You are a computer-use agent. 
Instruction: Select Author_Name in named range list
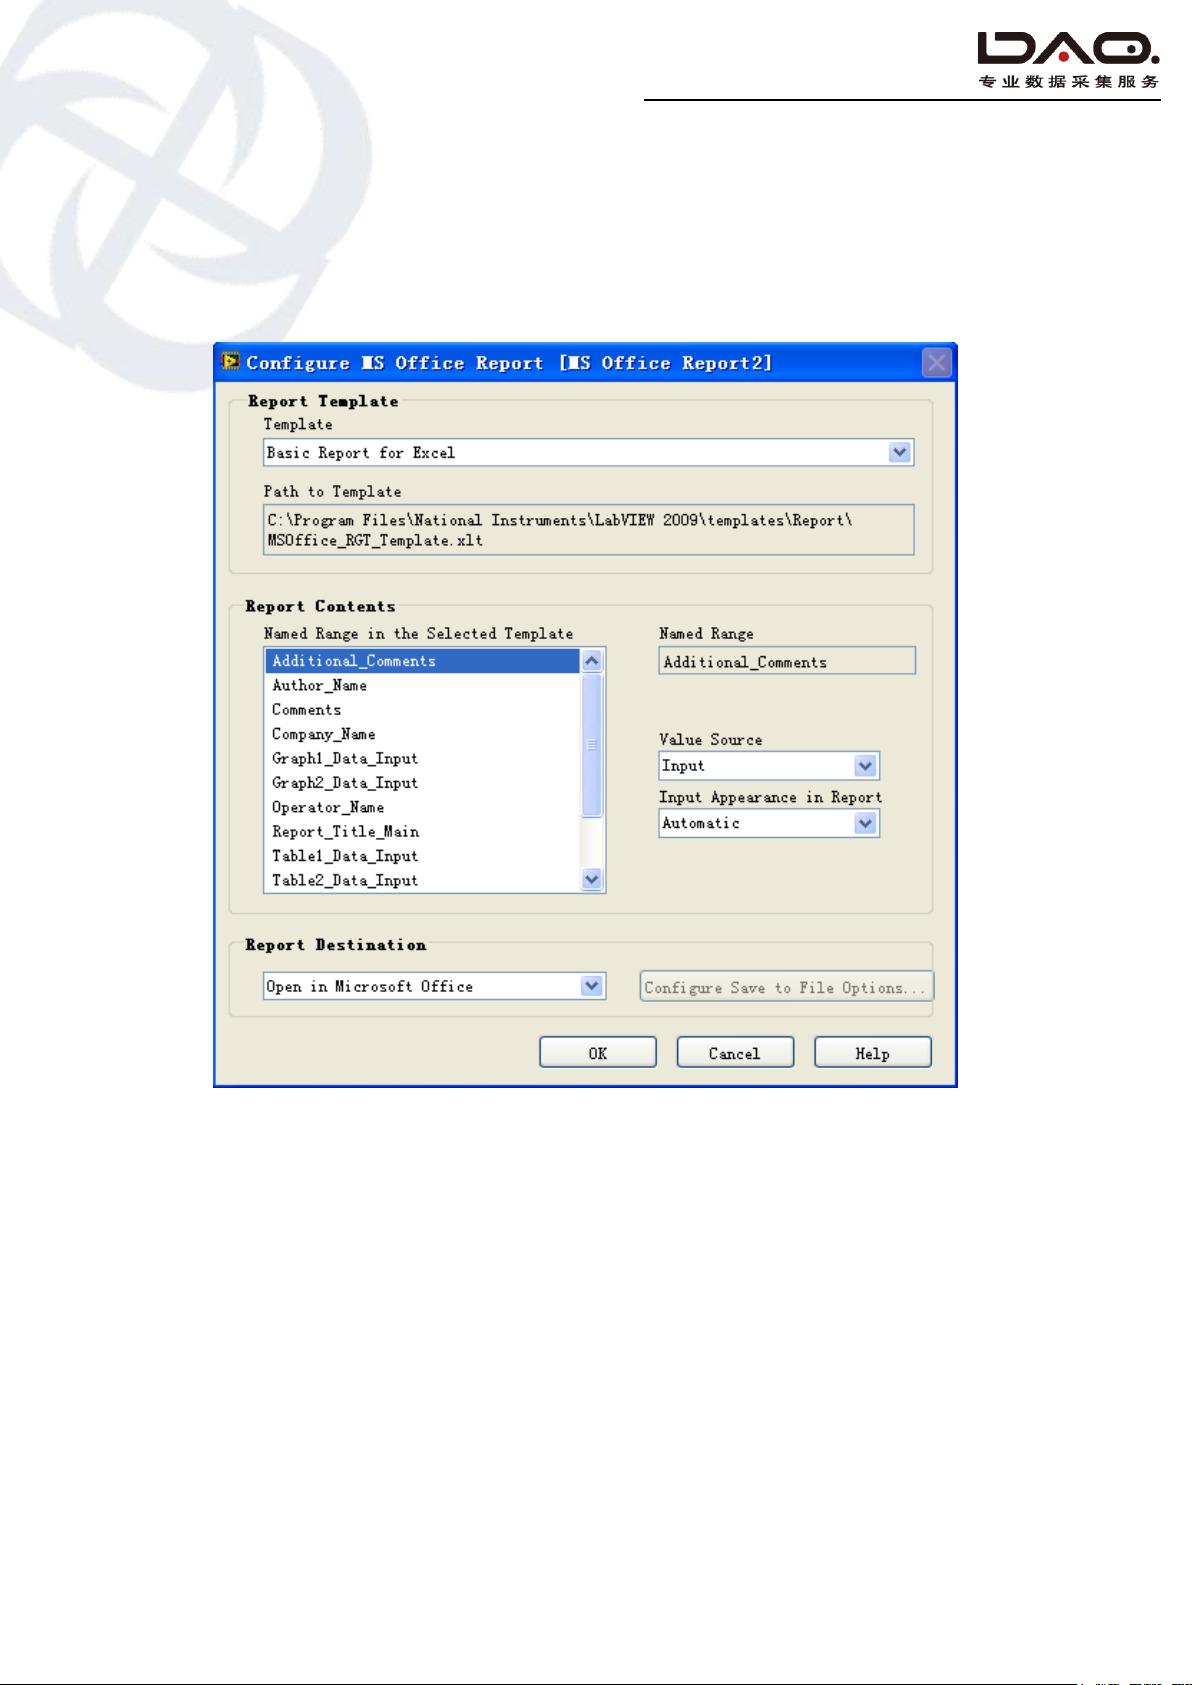[x=320, y=686]
